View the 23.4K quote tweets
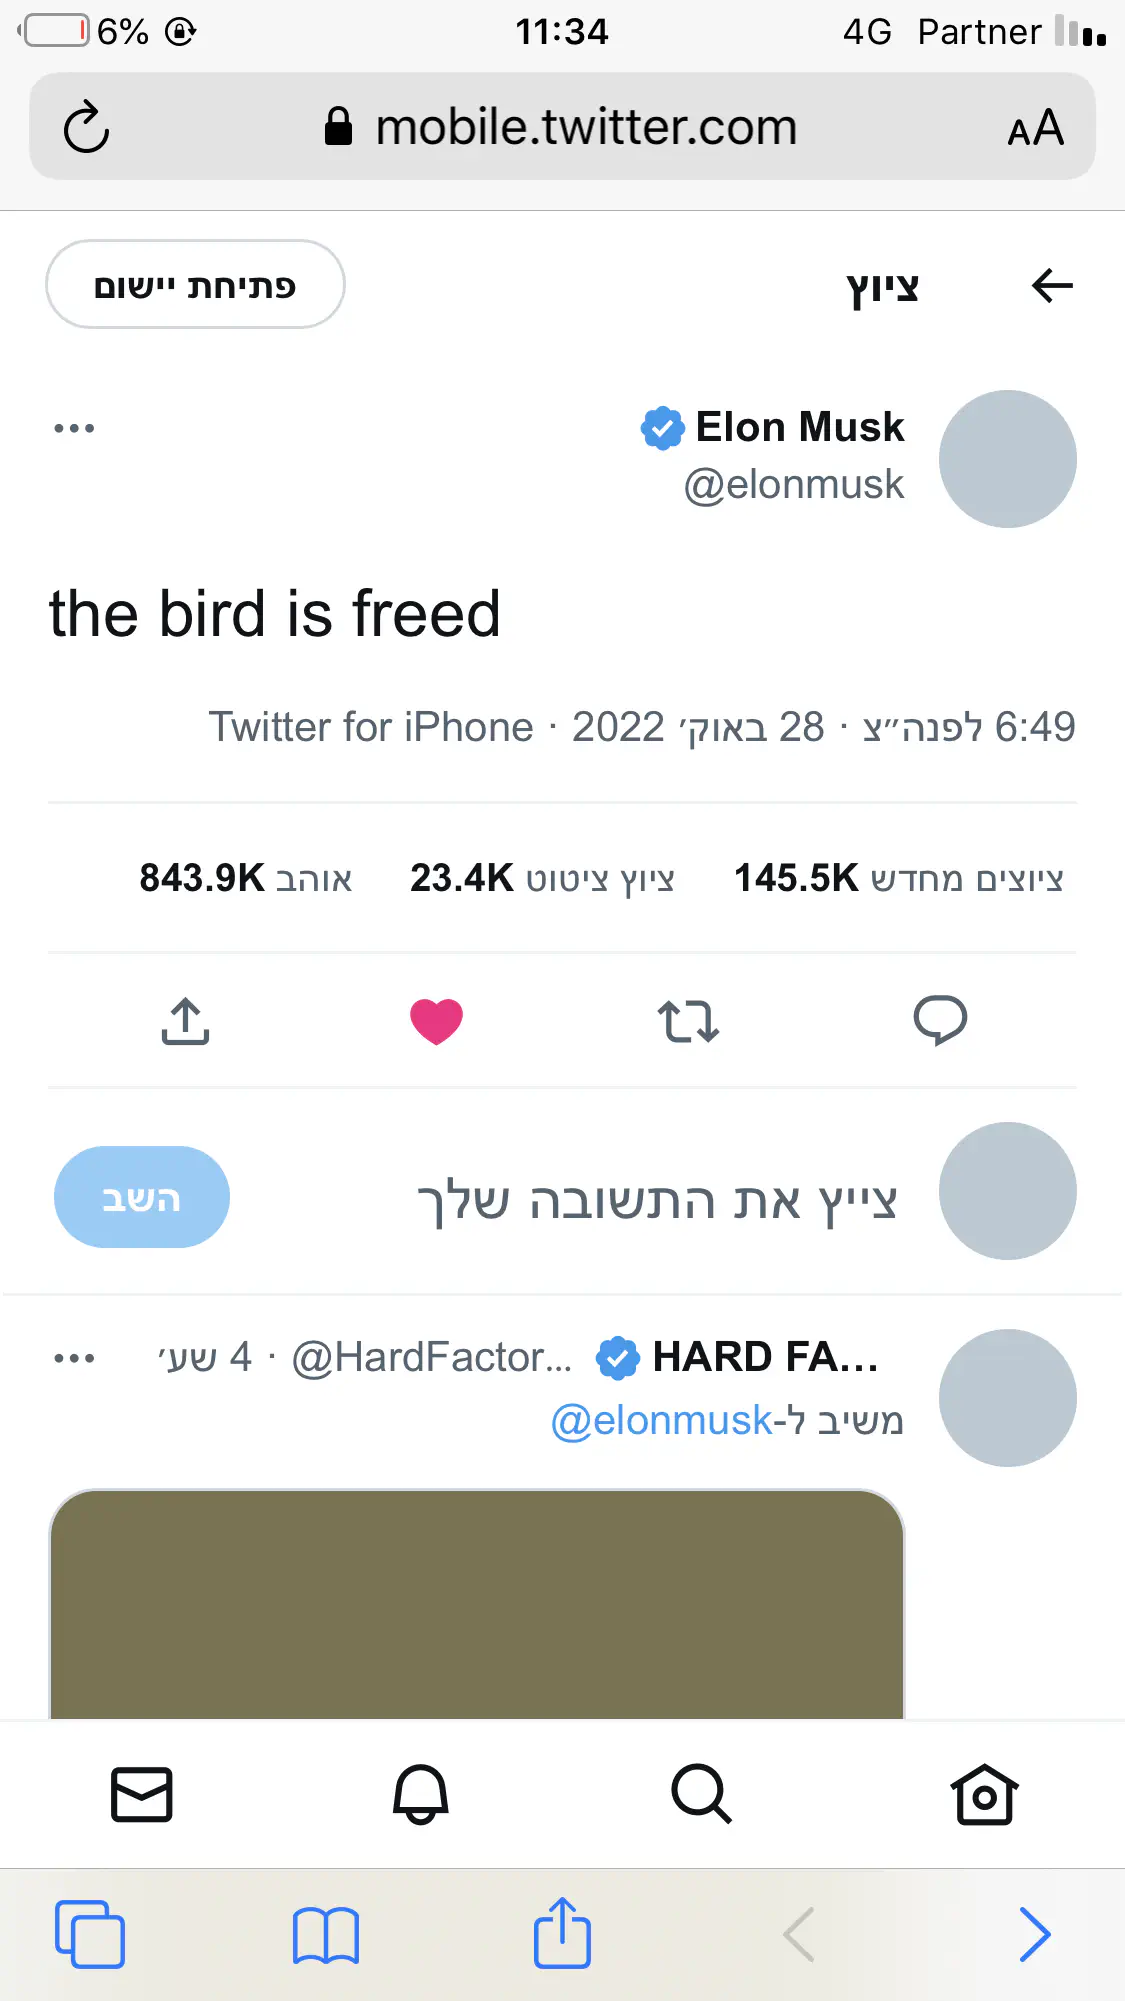Image resolution: width=1125 pixels, height=2001 pixels. (x=542, y=878)
